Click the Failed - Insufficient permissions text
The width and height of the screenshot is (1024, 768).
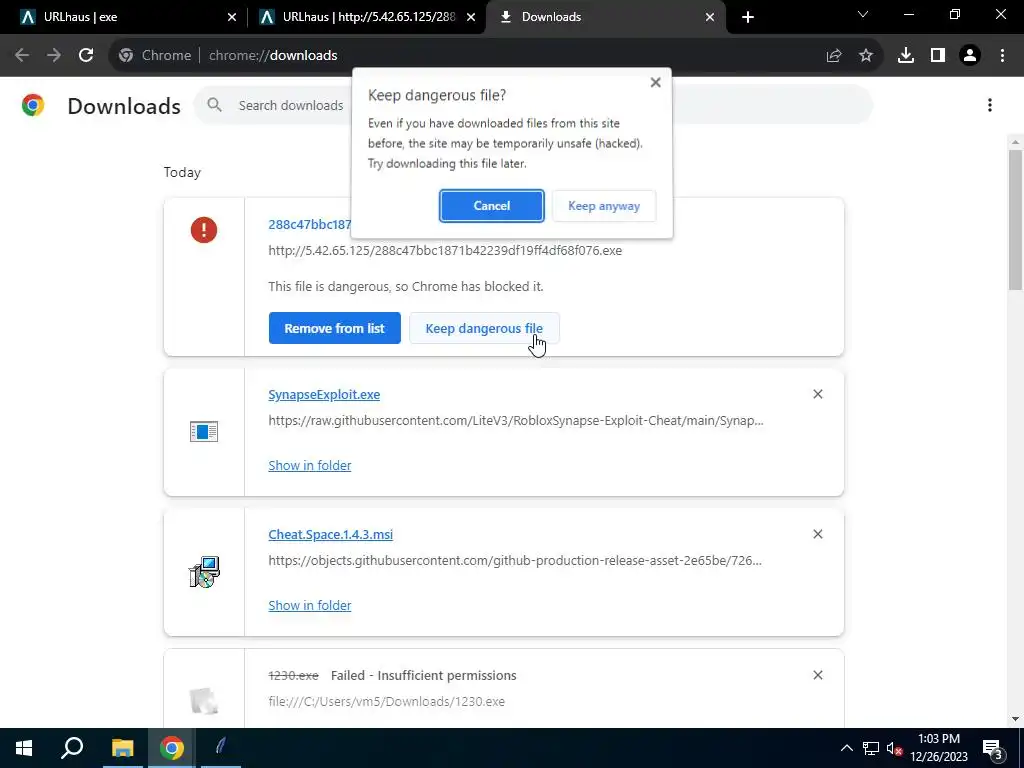pyautogui.click(x=423, y=675)
